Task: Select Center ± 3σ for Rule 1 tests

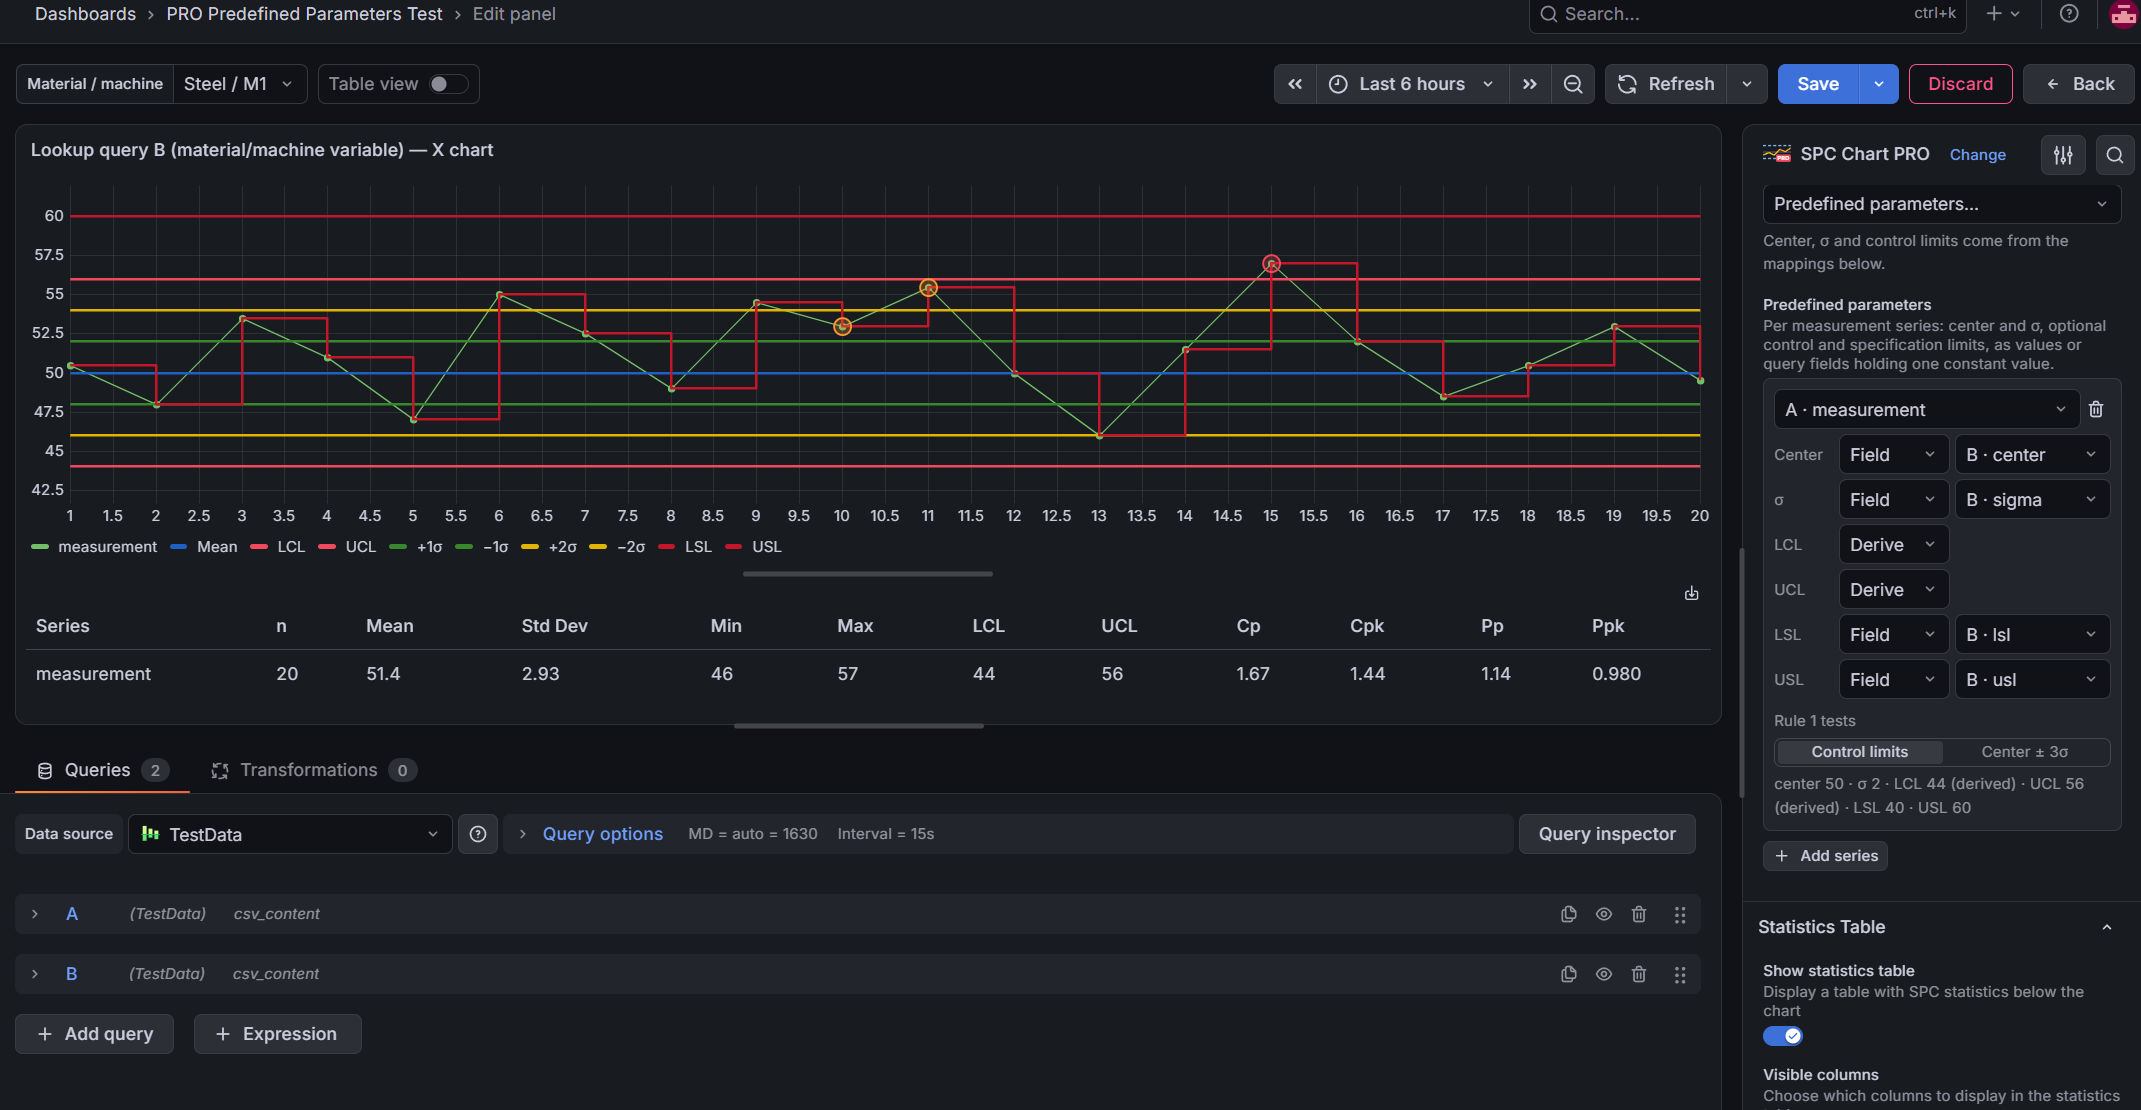Action: pos(2025,752)
